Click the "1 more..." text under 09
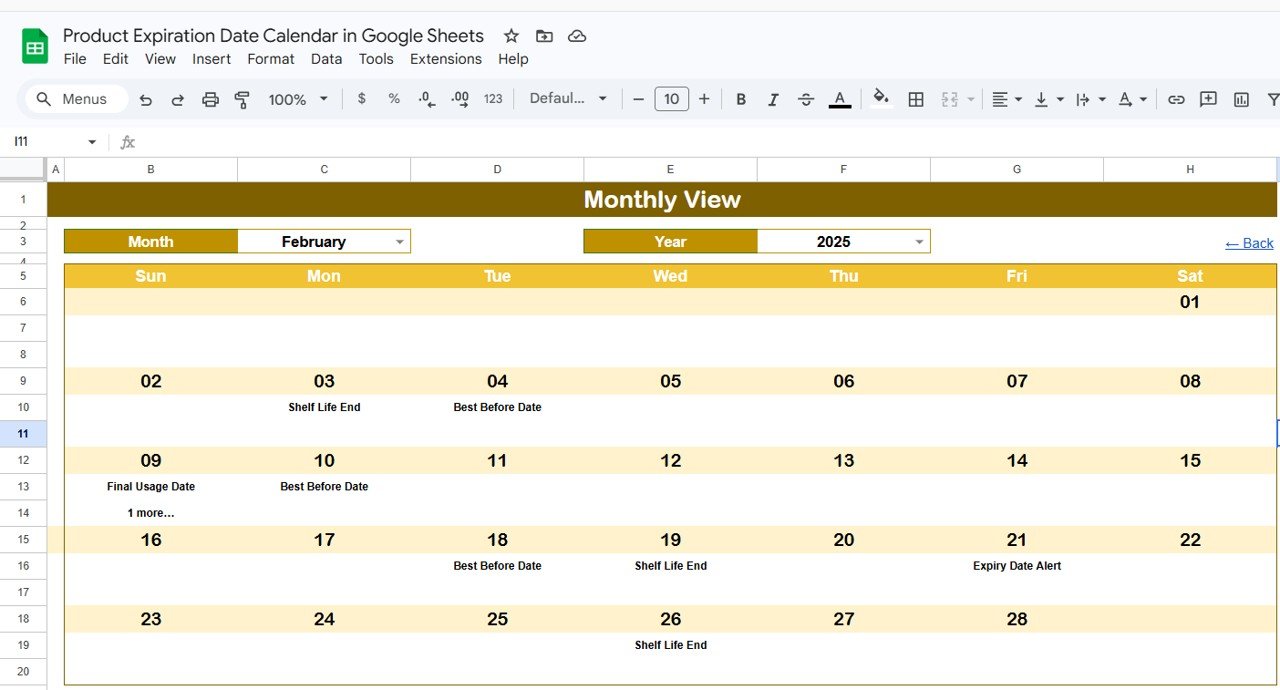The image size is (1280, 690). click(151, 513)
